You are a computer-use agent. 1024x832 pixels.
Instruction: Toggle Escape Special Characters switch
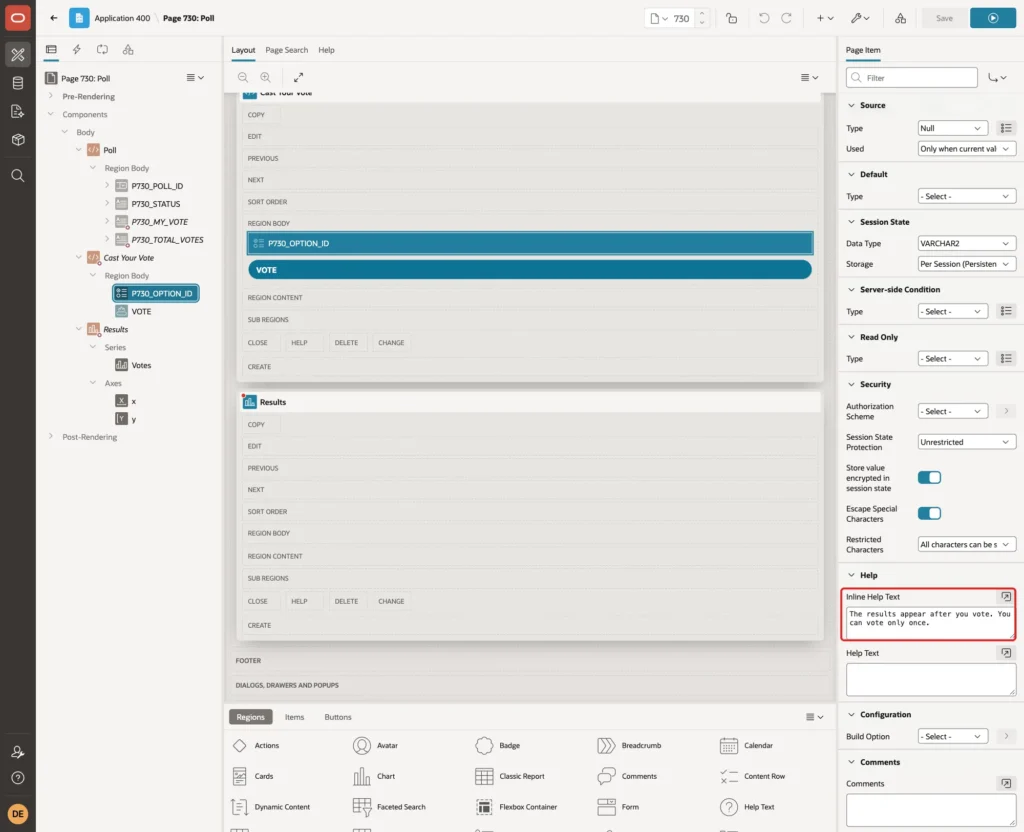929,513
